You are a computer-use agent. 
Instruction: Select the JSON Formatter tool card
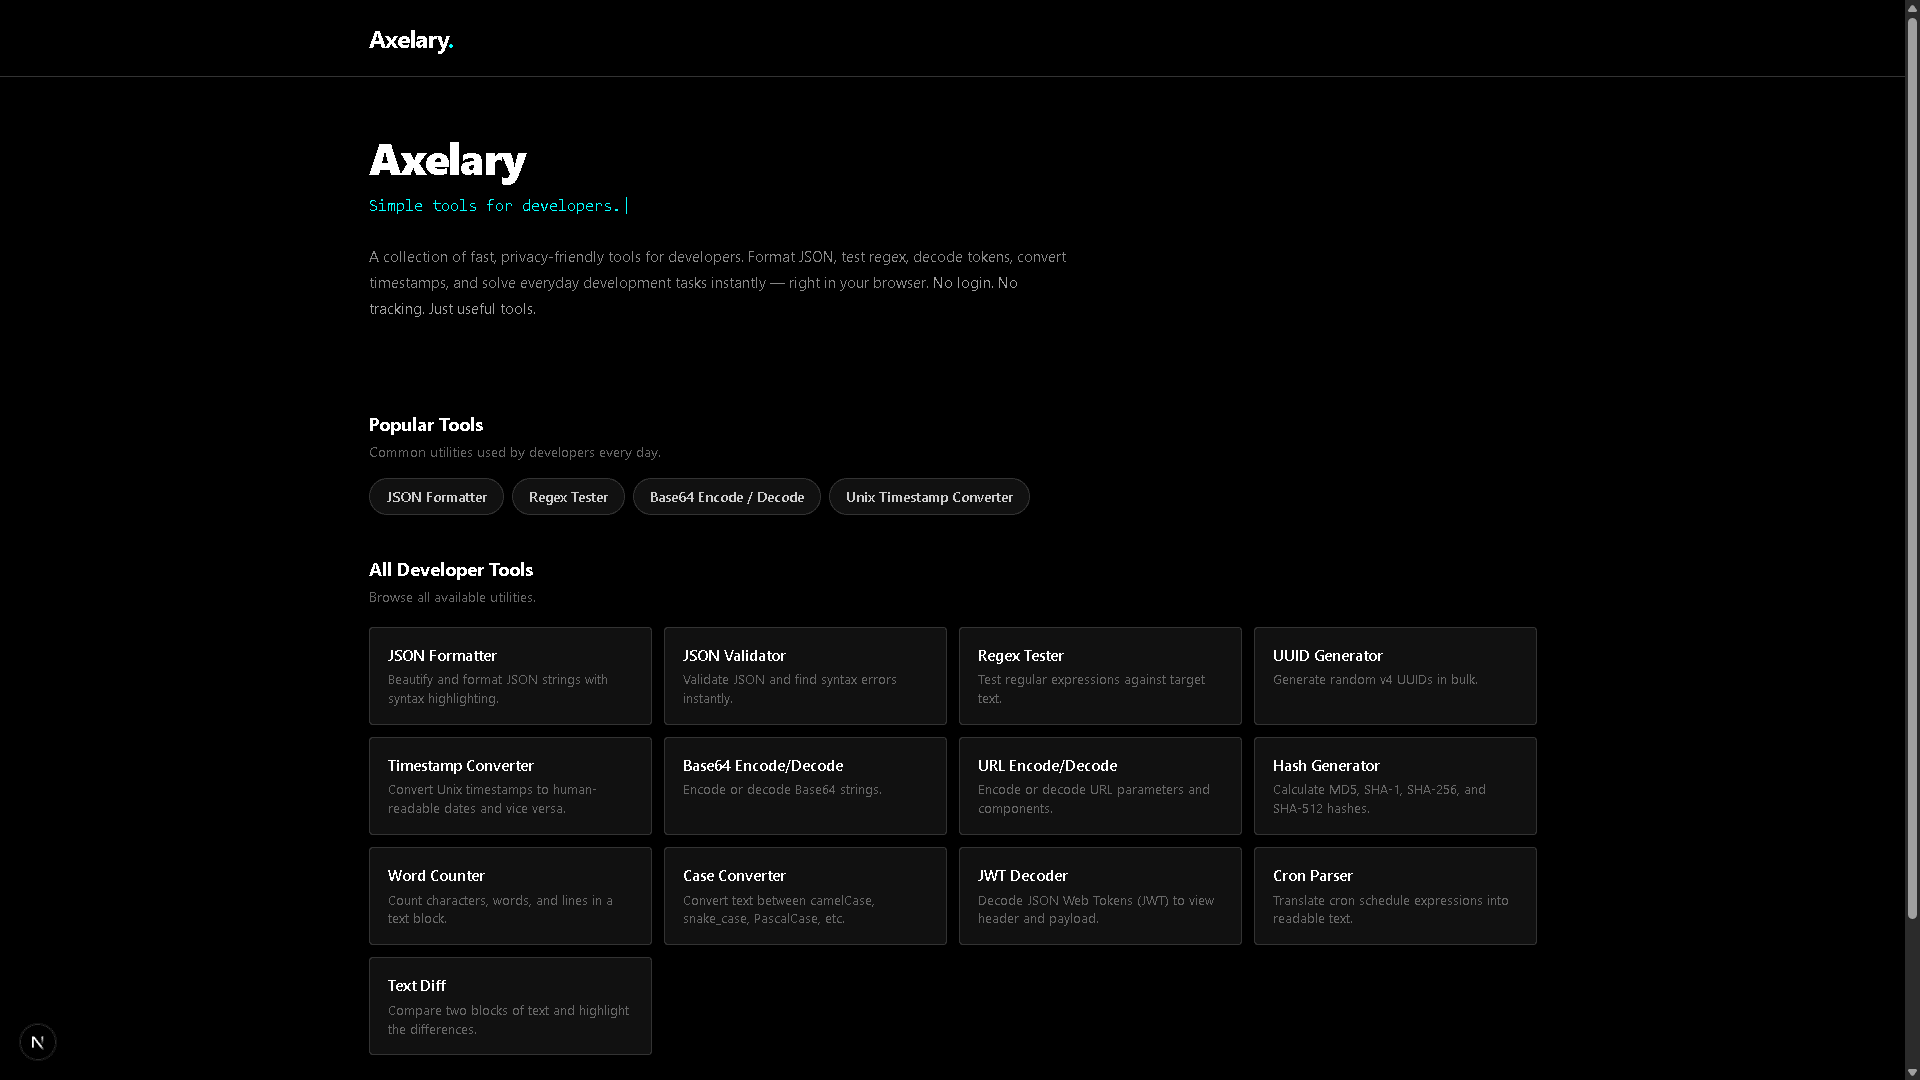click(510, 675)
